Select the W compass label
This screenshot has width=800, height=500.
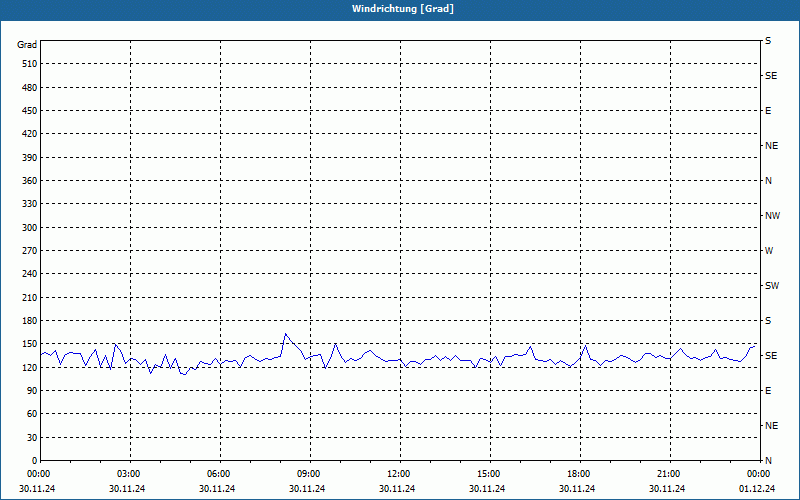[x=769, y=251]
